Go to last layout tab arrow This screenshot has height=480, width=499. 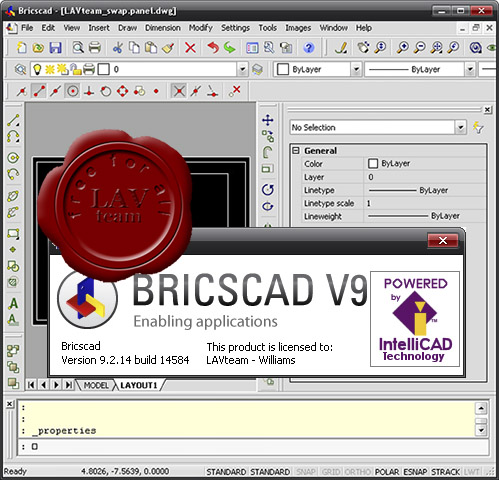tap(69, 385)
